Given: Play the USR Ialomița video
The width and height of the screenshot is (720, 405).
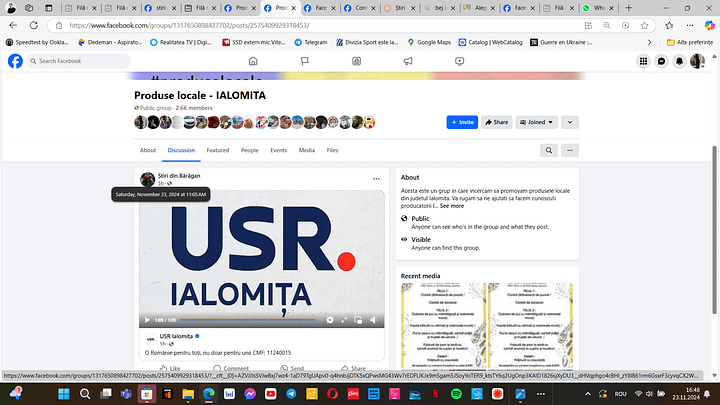Looking at the screenshot, I should [149, 320].
